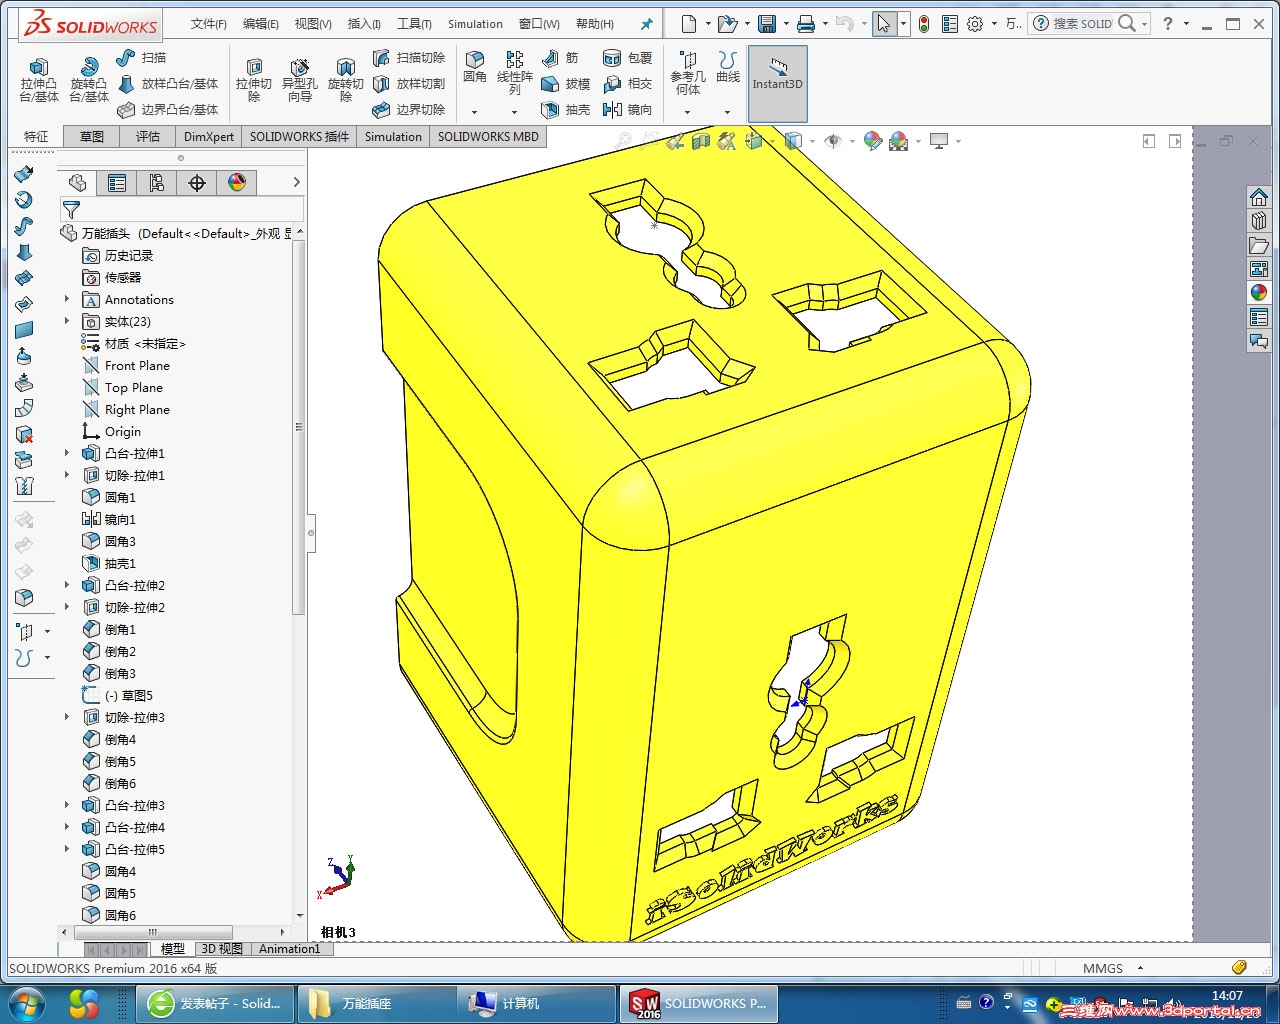
Task: Open the dropdown arrow under 参考几何体
Action: (688, 112)
